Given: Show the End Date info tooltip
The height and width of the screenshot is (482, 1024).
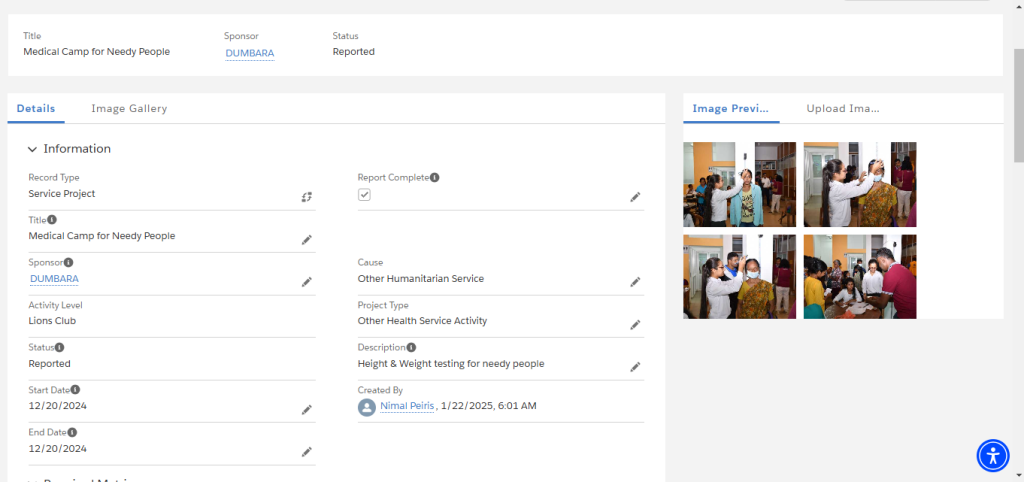Looking at the screenshot, I should [72, 432].
